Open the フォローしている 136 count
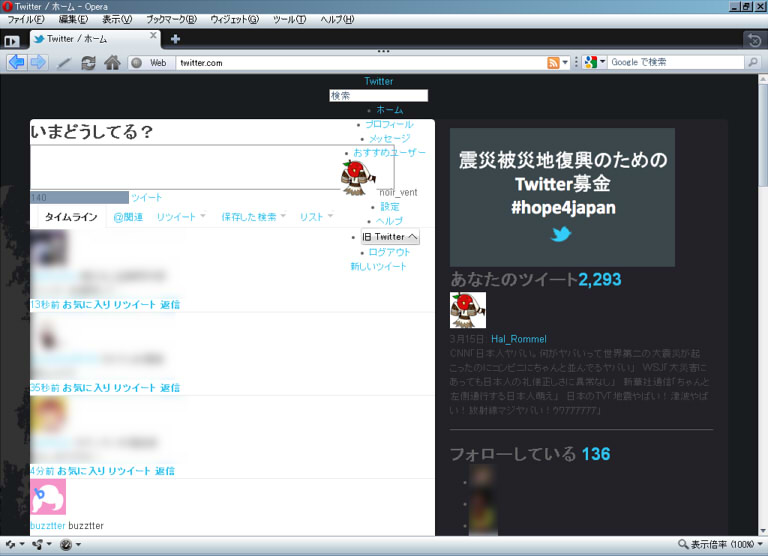The width and height of the screenshot is (768, 556). [596, 454]
